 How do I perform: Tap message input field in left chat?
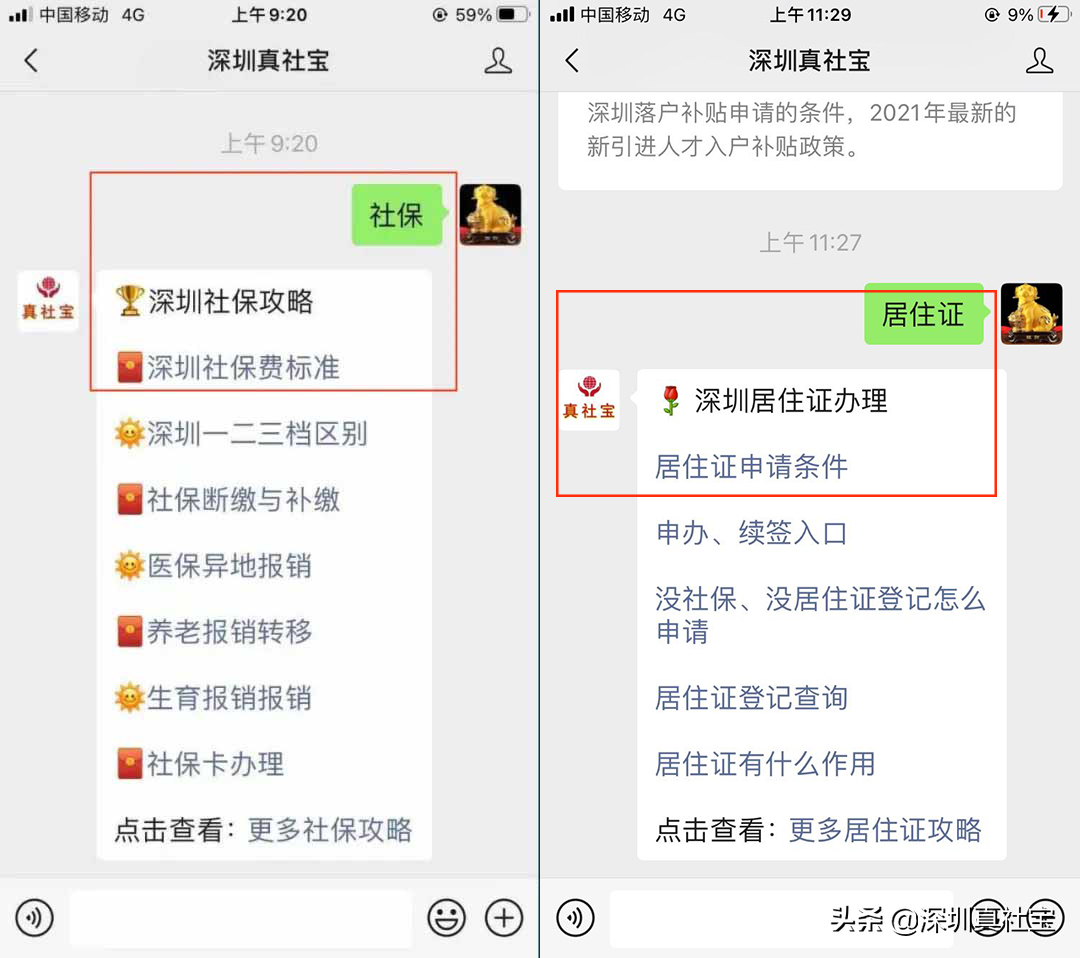tap(241, 918)
